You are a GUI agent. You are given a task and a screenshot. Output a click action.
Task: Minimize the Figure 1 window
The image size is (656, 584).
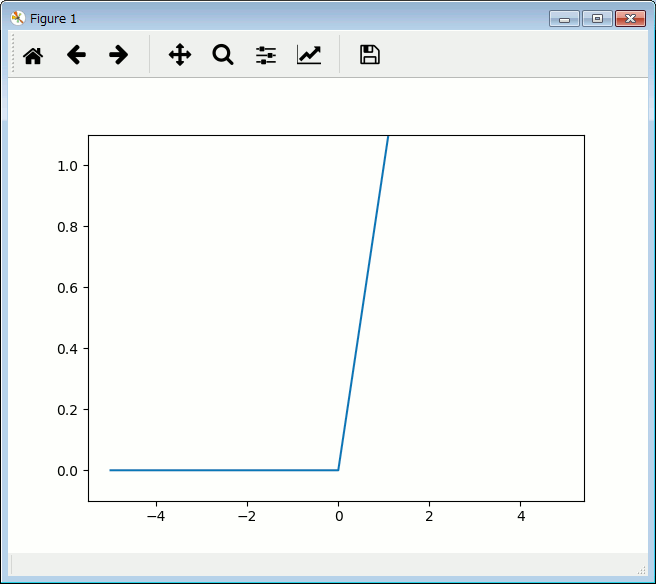[564, 18]
